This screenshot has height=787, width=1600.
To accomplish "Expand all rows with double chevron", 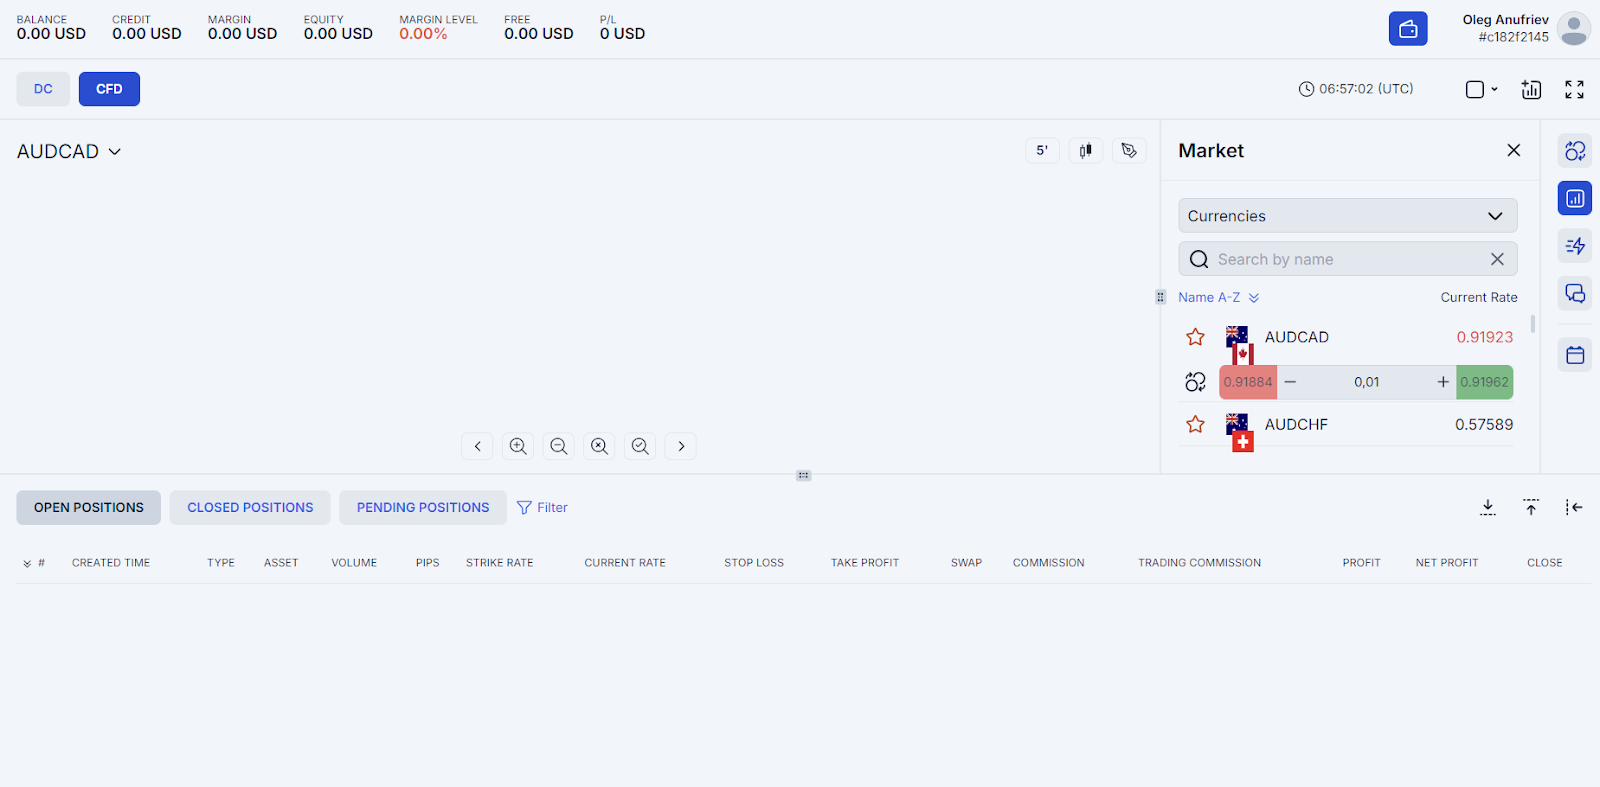I will tap(27, 563).
